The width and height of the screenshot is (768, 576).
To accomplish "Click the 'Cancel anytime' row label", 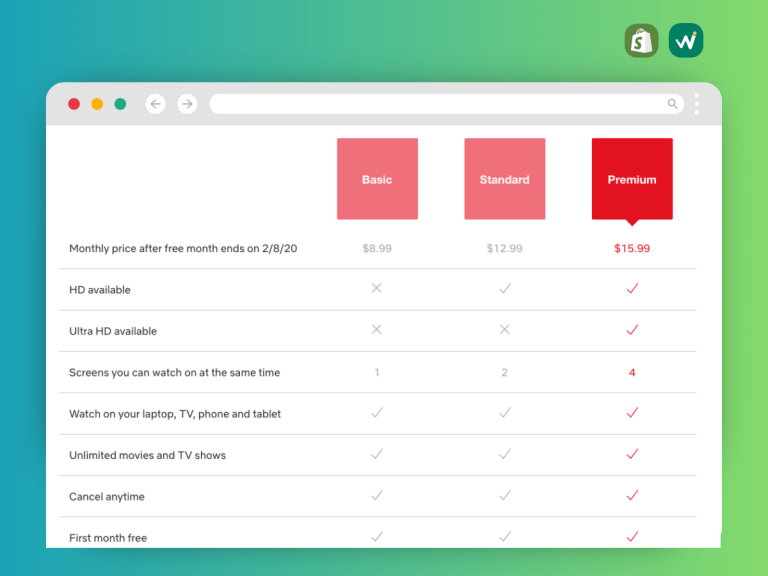I will click(x=107, y=497).
